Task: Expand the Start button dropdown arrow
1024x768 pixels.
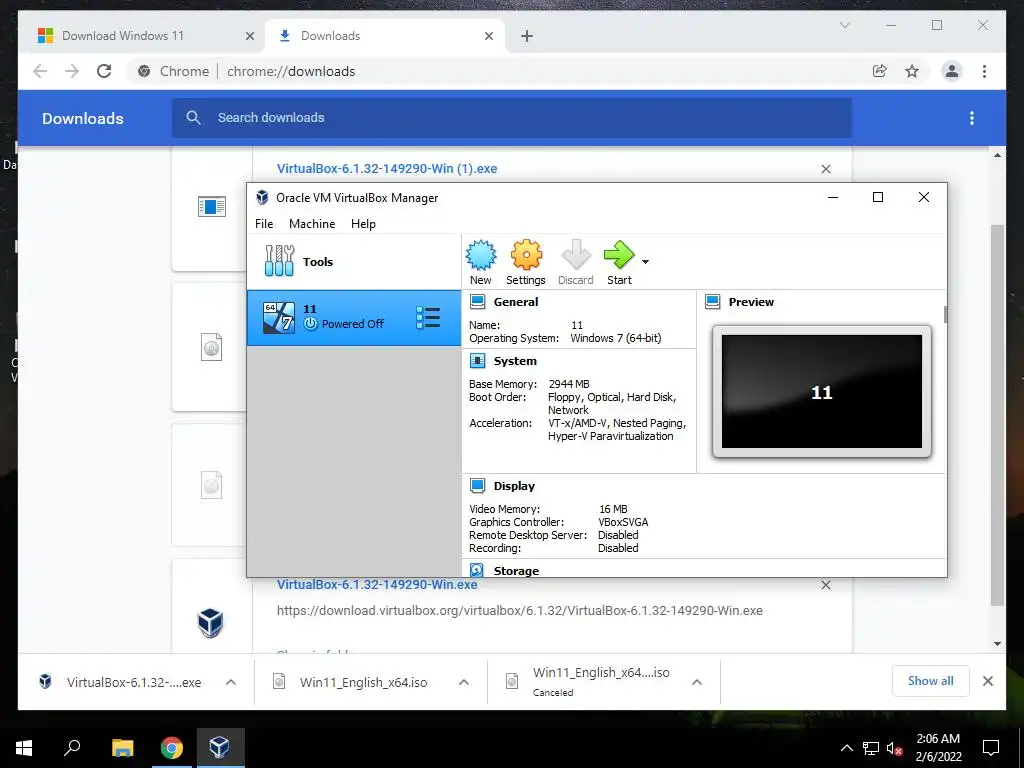Action: 645,262
